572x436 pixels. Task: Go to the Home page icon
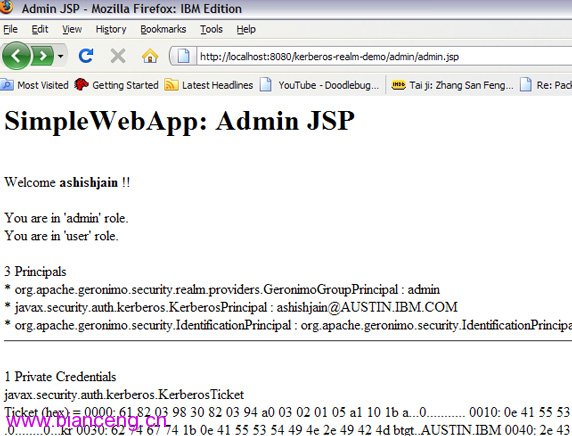pyautogui.click(x=150, y=56)
